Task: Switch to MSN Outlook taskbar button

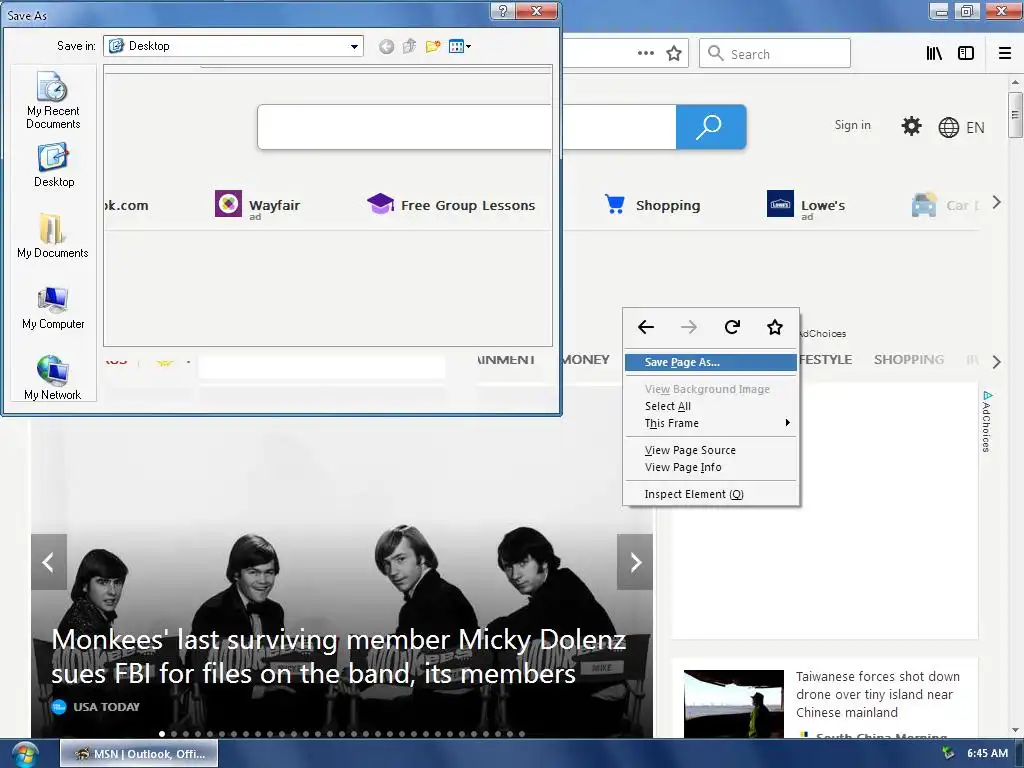Action: click(x=139, y=754)
